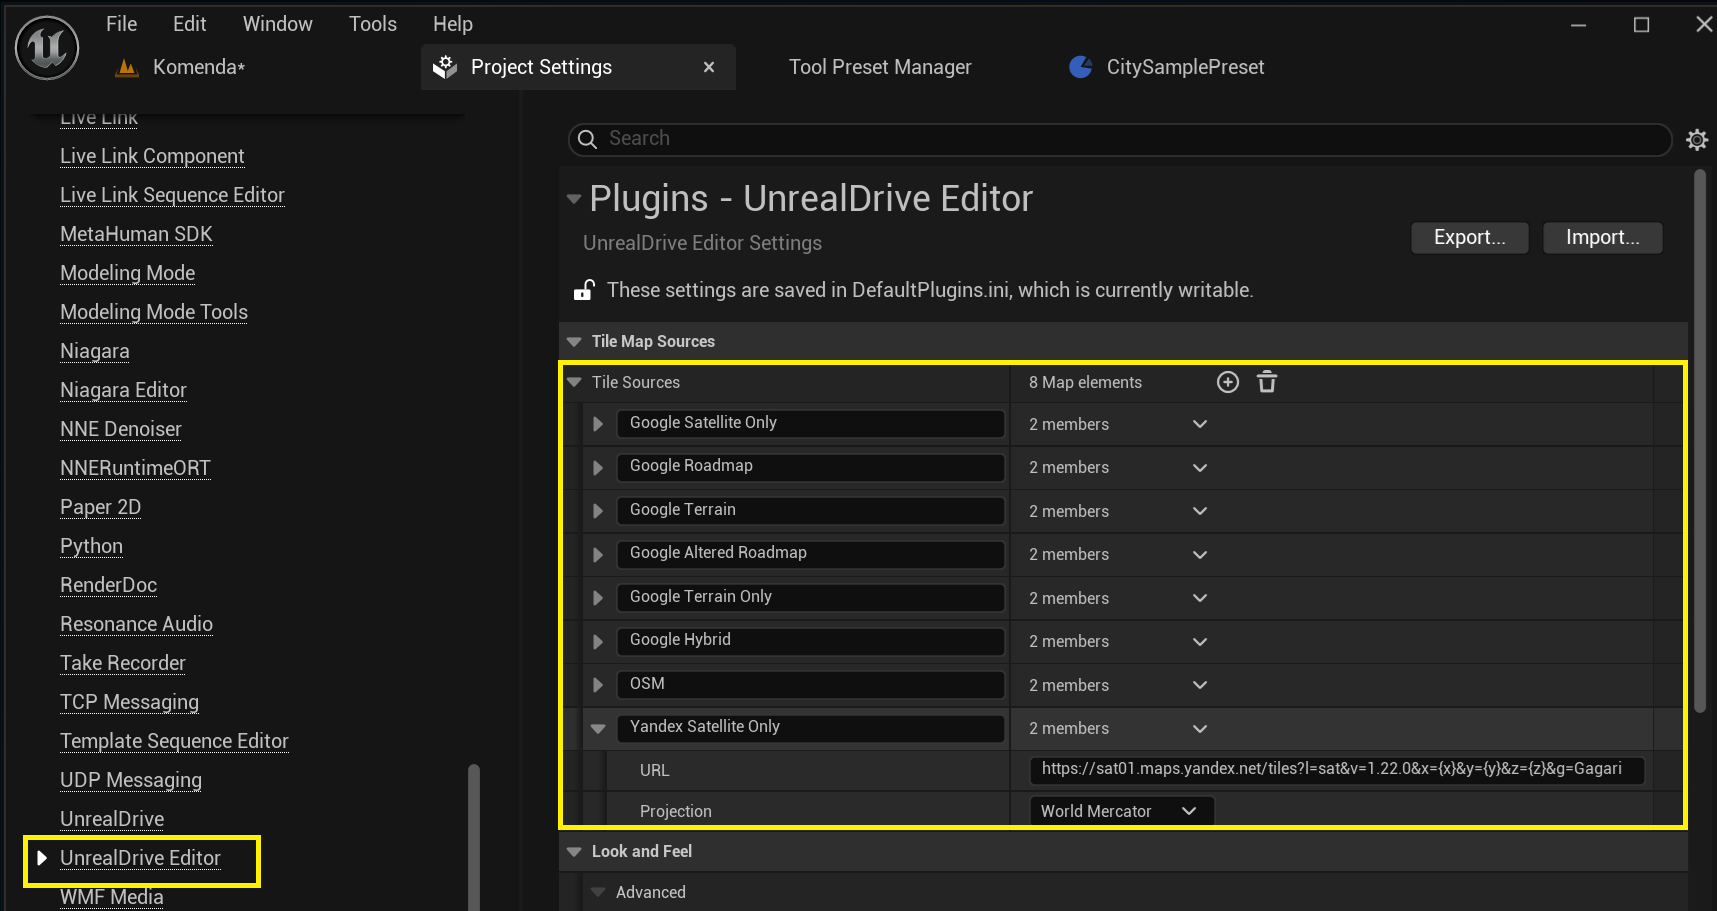Click the Unreal Engine logo icon
The image size is (1717, 911).
coord(47,48)
